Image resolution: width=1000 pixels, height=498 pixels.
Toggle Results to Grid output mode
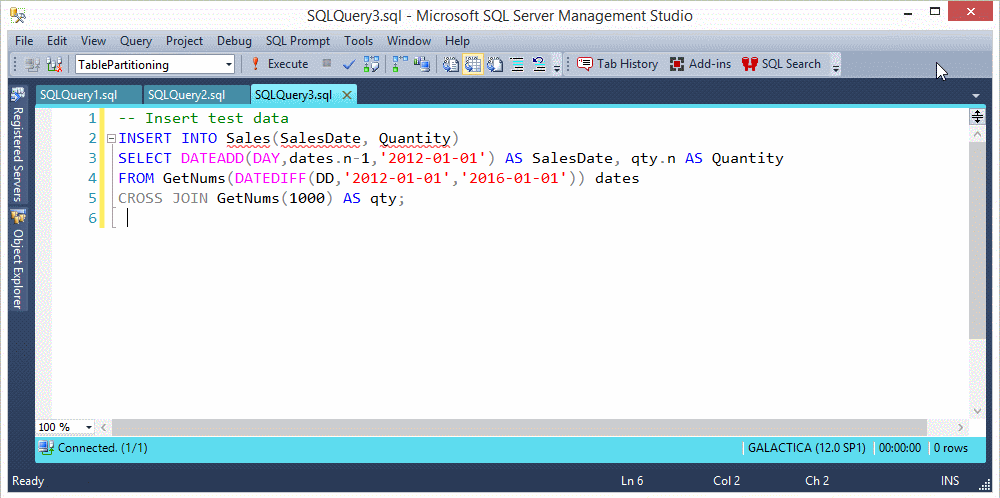click(x=473, y=64)
